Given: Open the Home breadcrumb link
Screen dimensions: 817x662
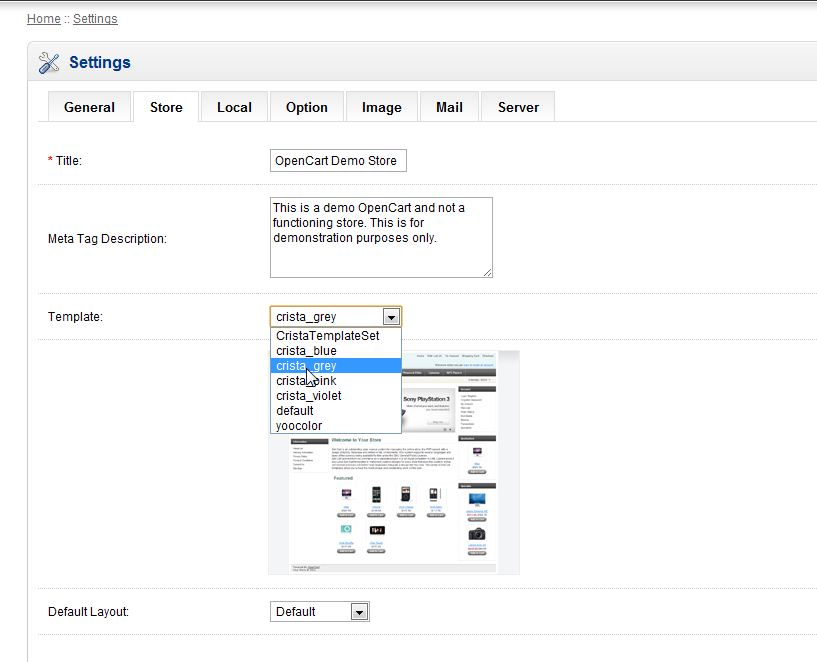Looking at the screenshot, I should click(43, 18).
